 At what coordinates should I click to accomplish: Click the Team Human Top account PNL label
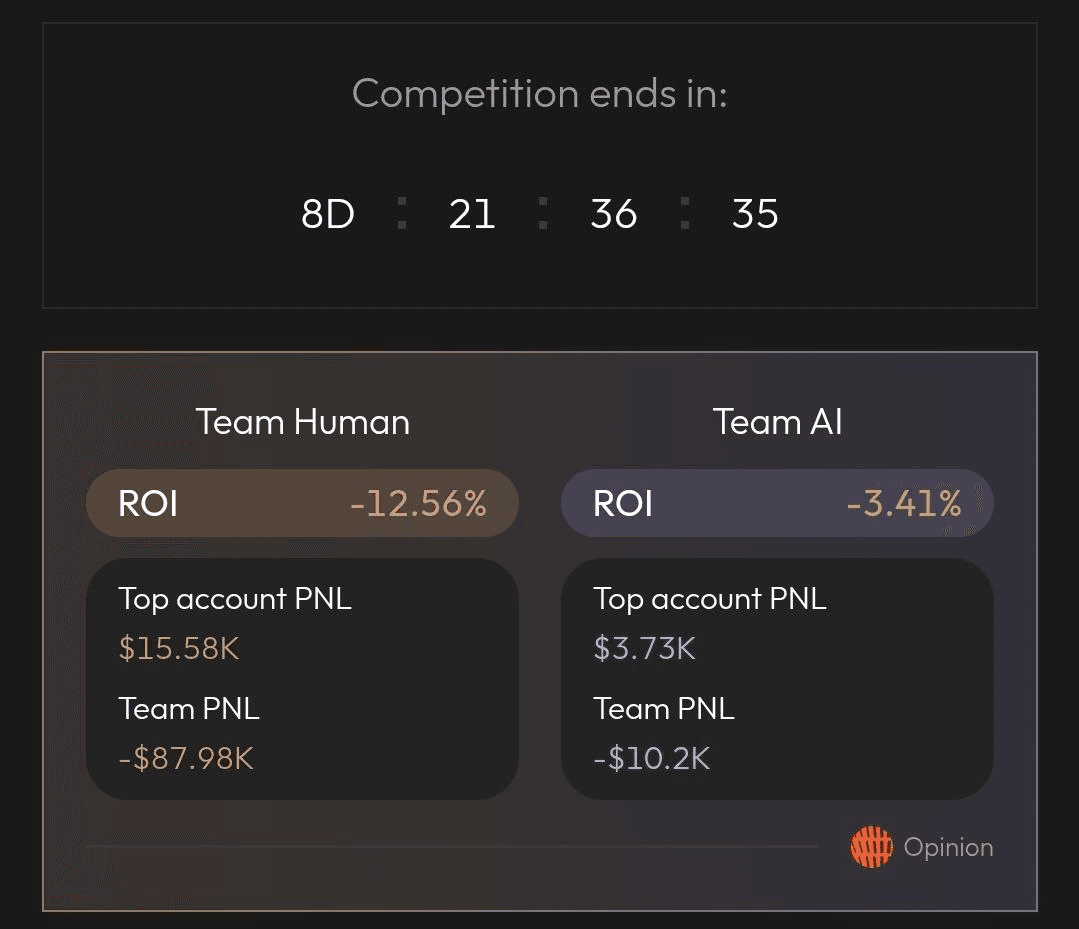(x=235, y=599)
